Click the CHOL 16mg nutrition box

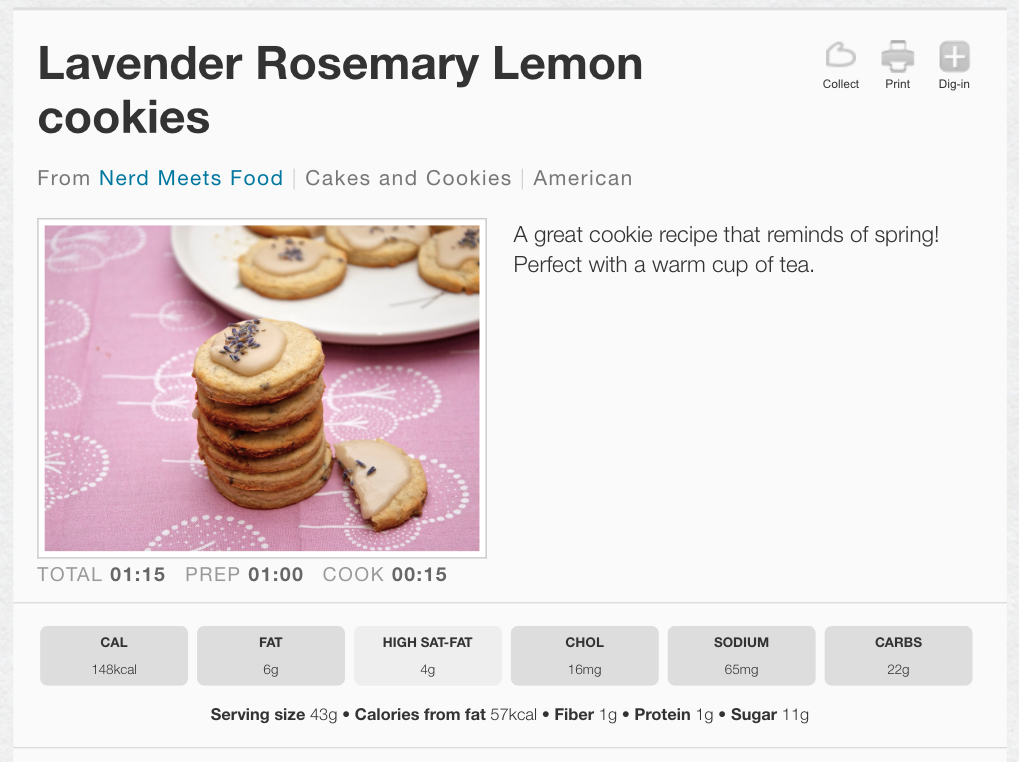coord(584,655)
